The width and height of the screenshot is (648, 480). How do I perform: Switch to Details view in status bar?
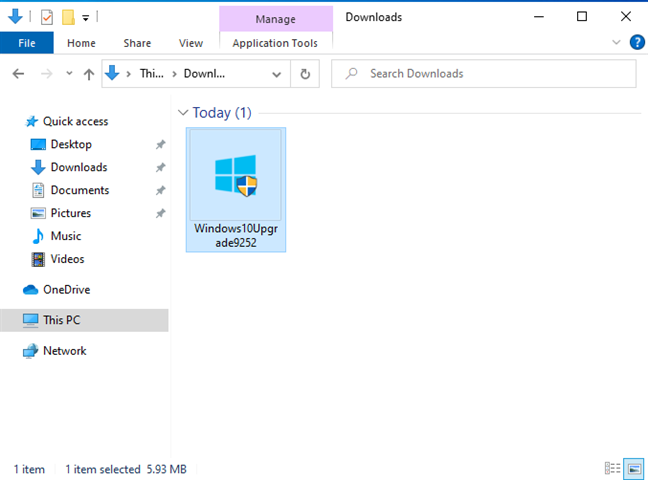point(612,468)
